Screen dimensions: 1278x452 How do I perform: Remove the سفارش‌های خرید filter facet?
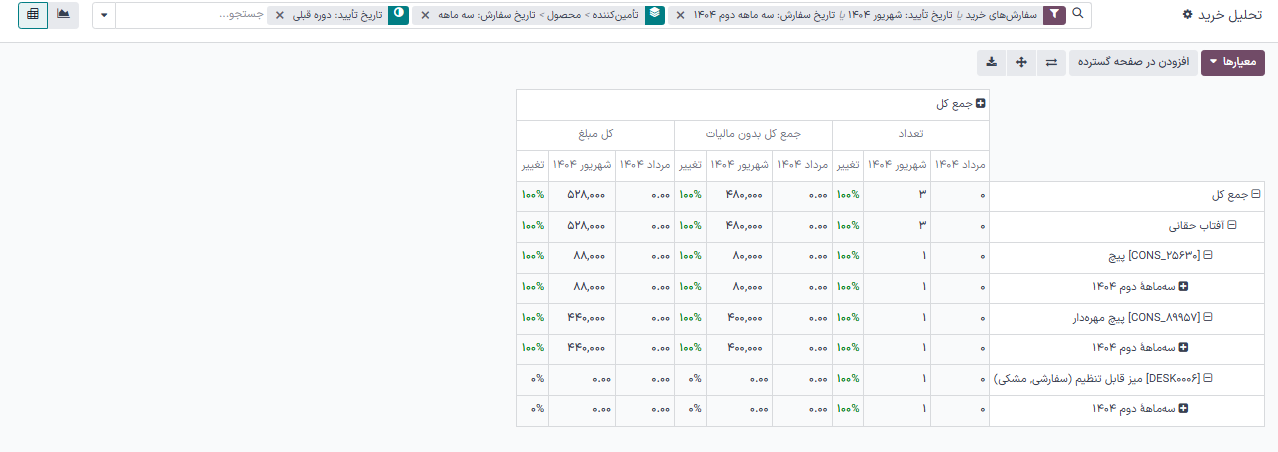pyautogui.click(x=680, y=16)
